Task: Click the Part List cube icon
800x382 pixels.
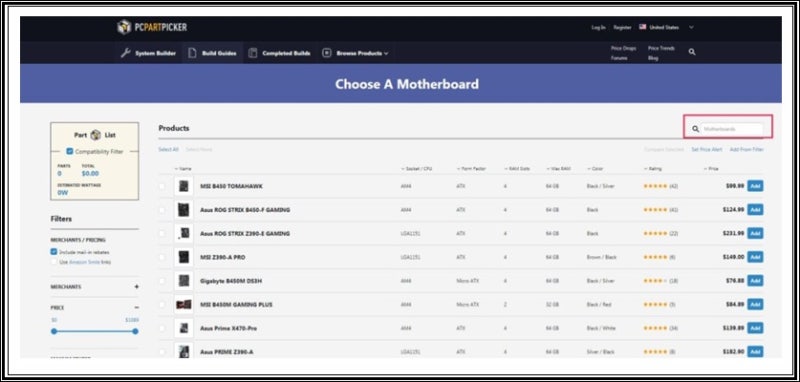Action: (x=95, y=135)
